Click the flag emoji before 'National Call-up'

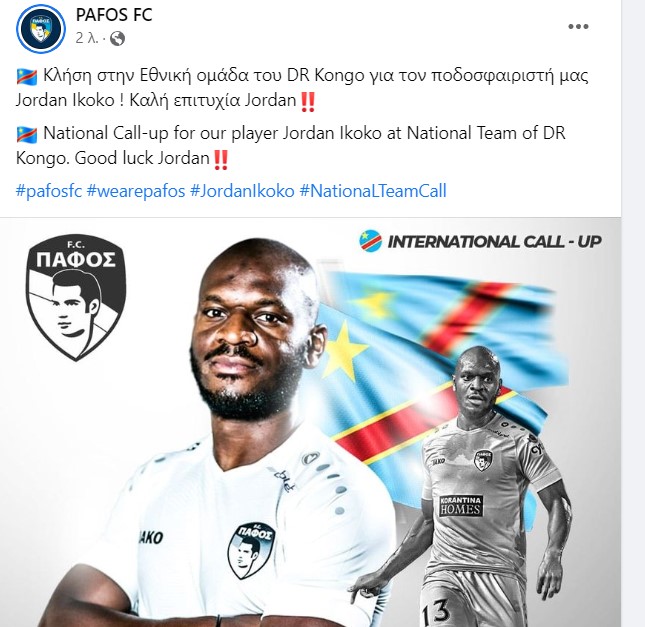point(27,134)
